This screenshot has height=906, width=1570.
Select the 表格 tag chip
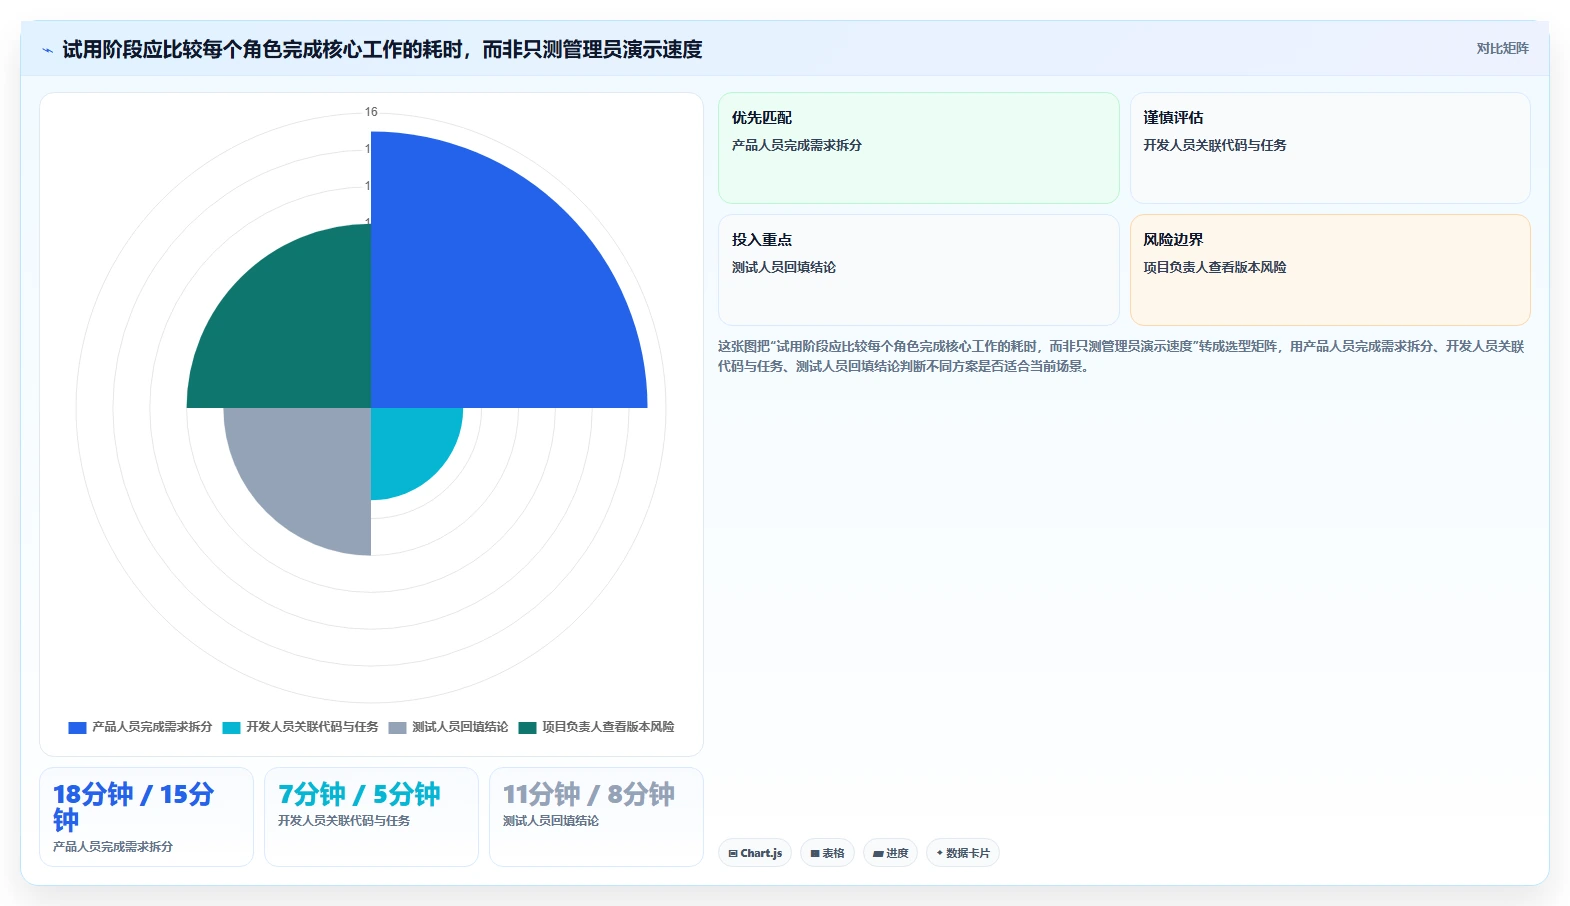827,853
